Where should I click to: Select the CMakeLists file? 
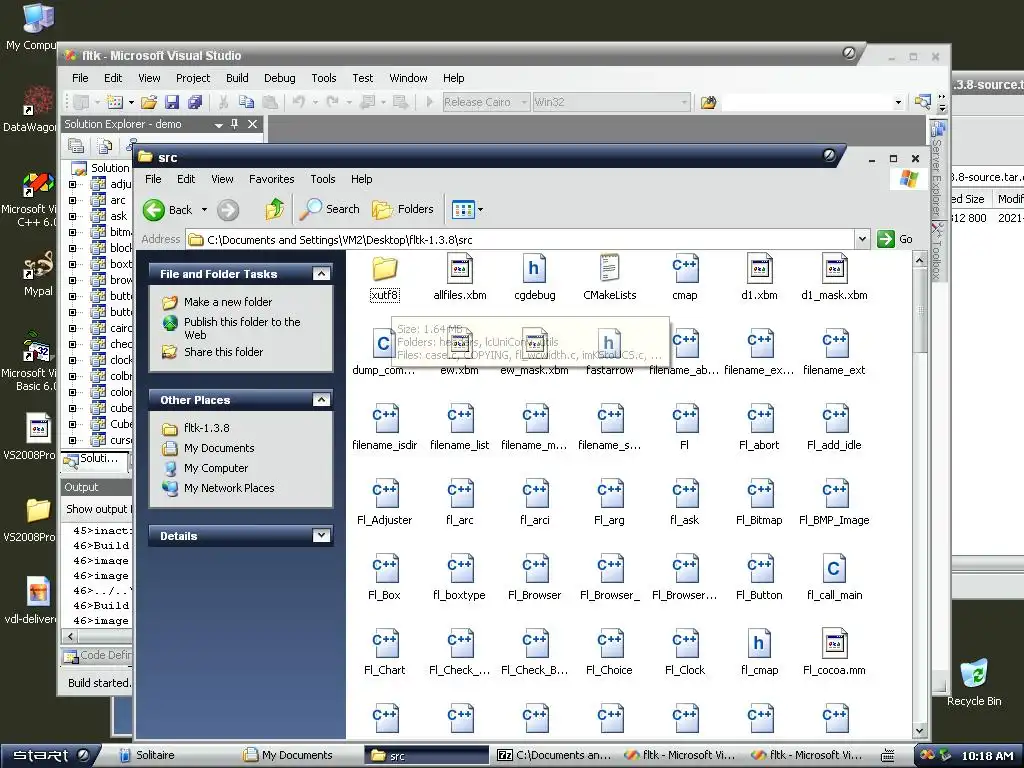[609, 279]
